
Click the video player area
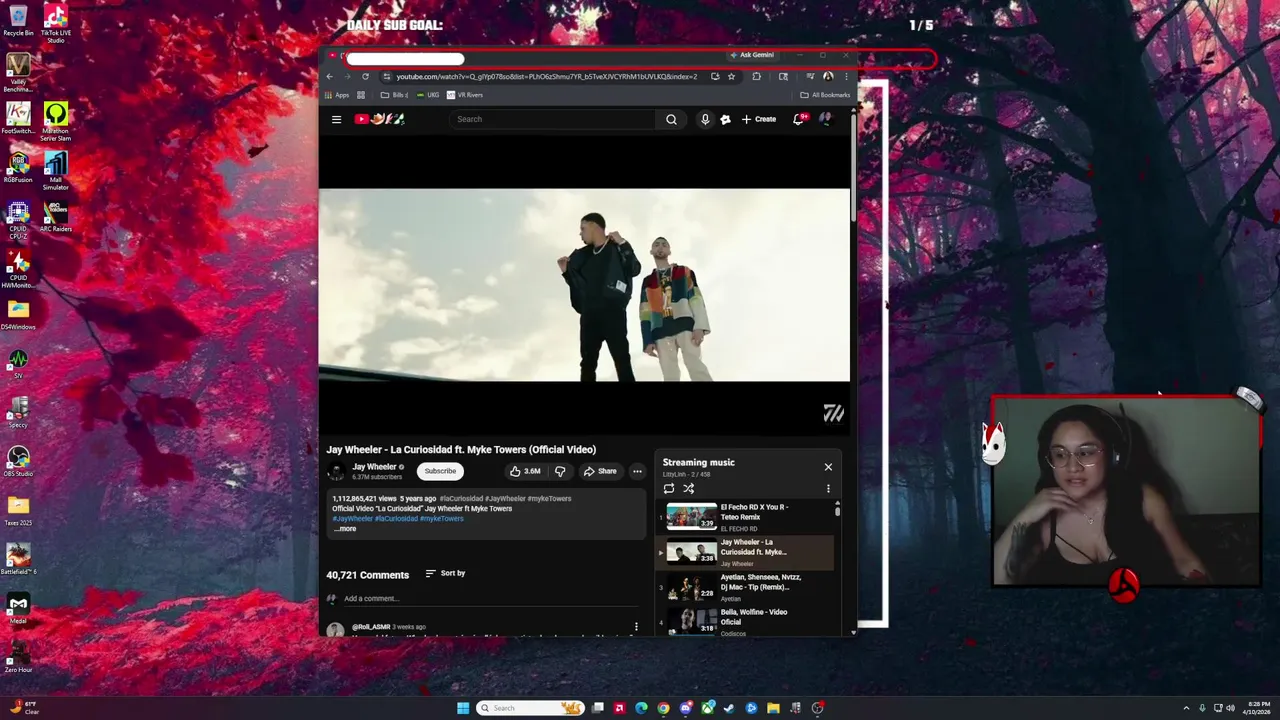tap(584, 285)
